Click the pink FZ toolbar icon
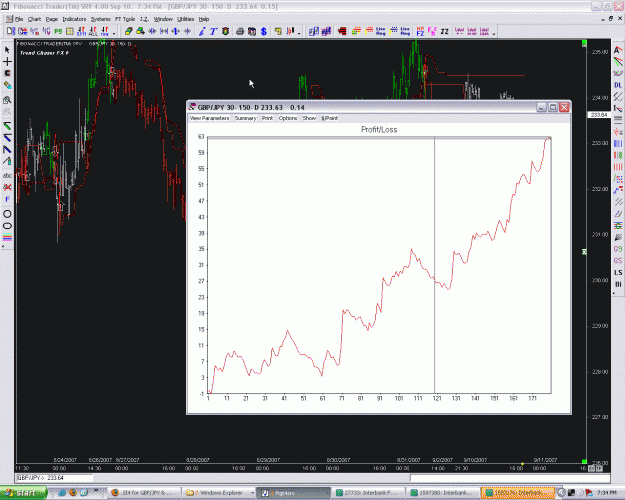The height and width of the screenshot is (500, 625). pos(432,31)
